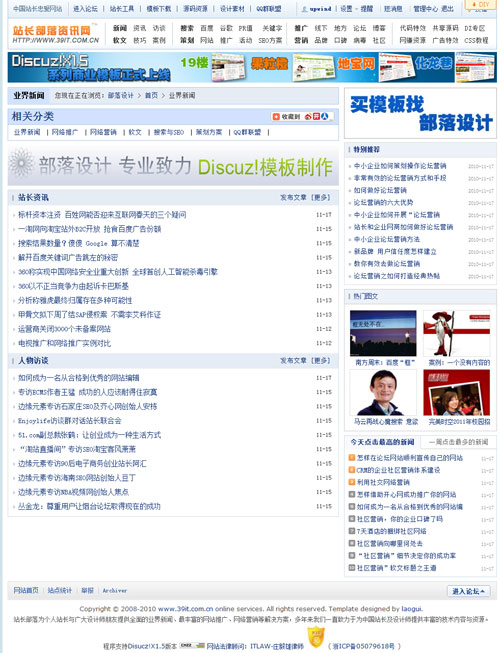Open 设计素材 in the top bar
Viewport: 500px width, 653px height.
(232, 8)
